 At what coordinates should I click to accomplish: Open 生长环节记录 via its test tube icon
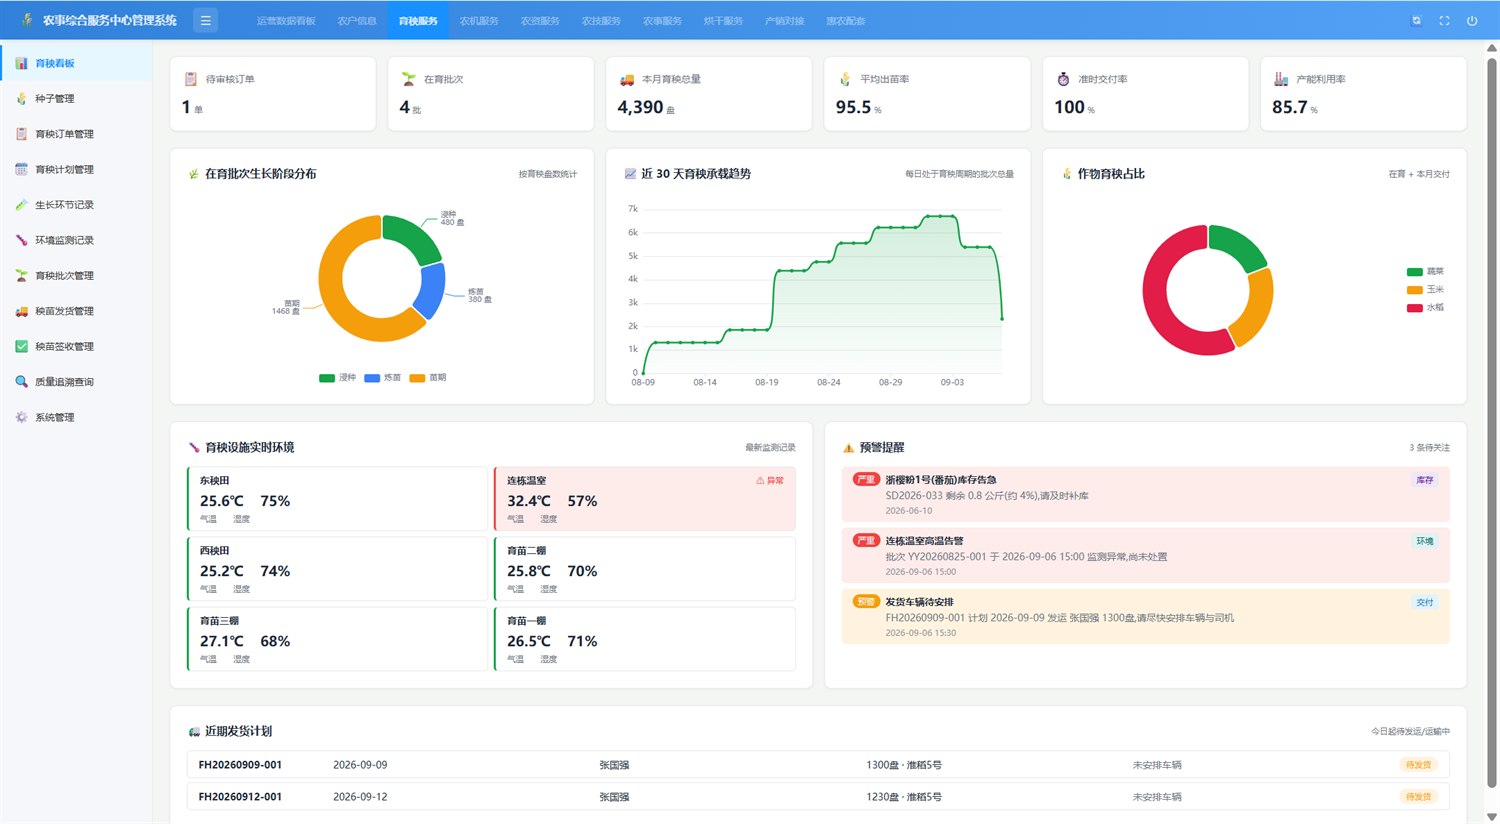[x=21, y=205]
